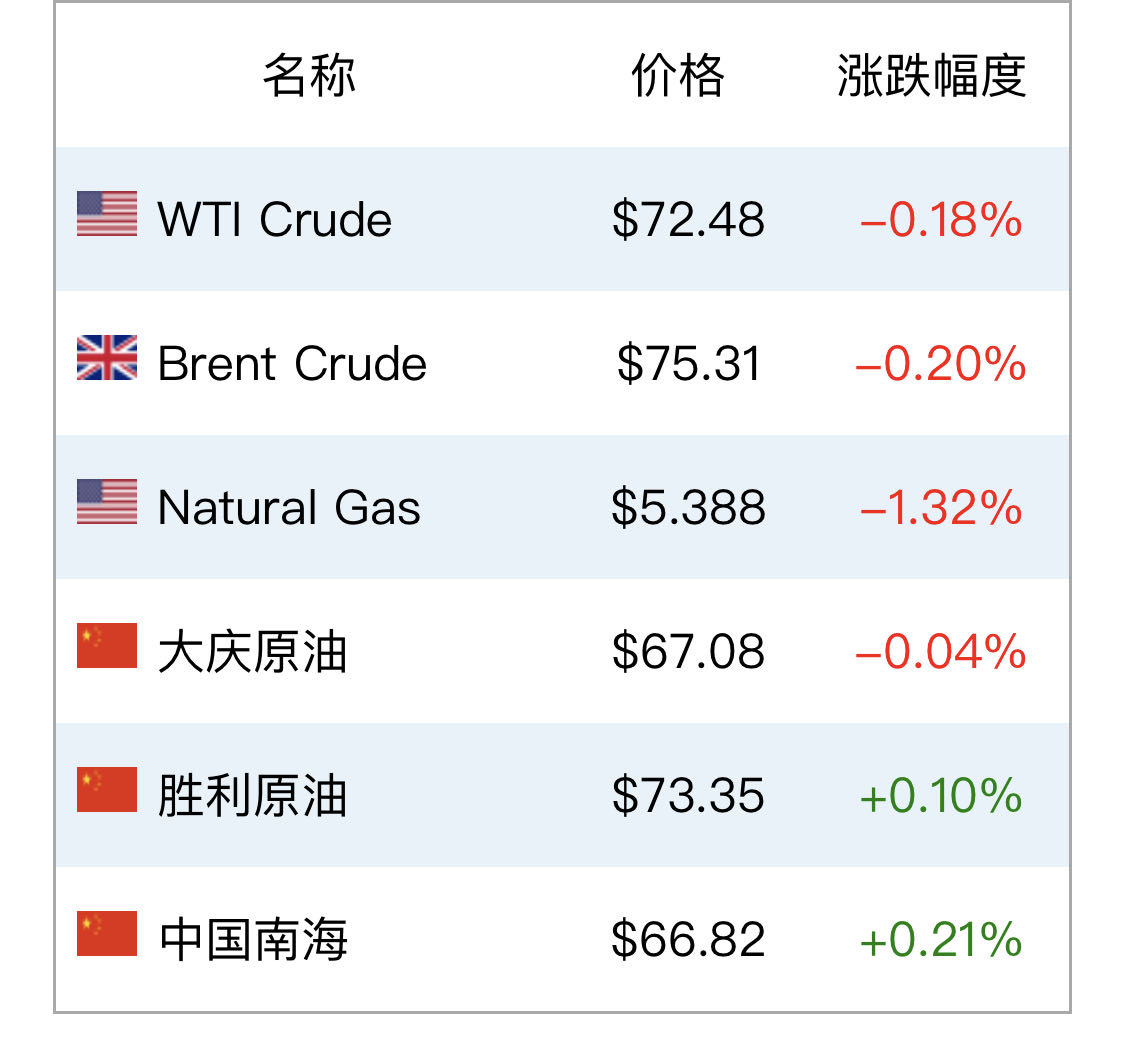
Task: Click the $72.48 WTI price
Action: pos(688,219)
